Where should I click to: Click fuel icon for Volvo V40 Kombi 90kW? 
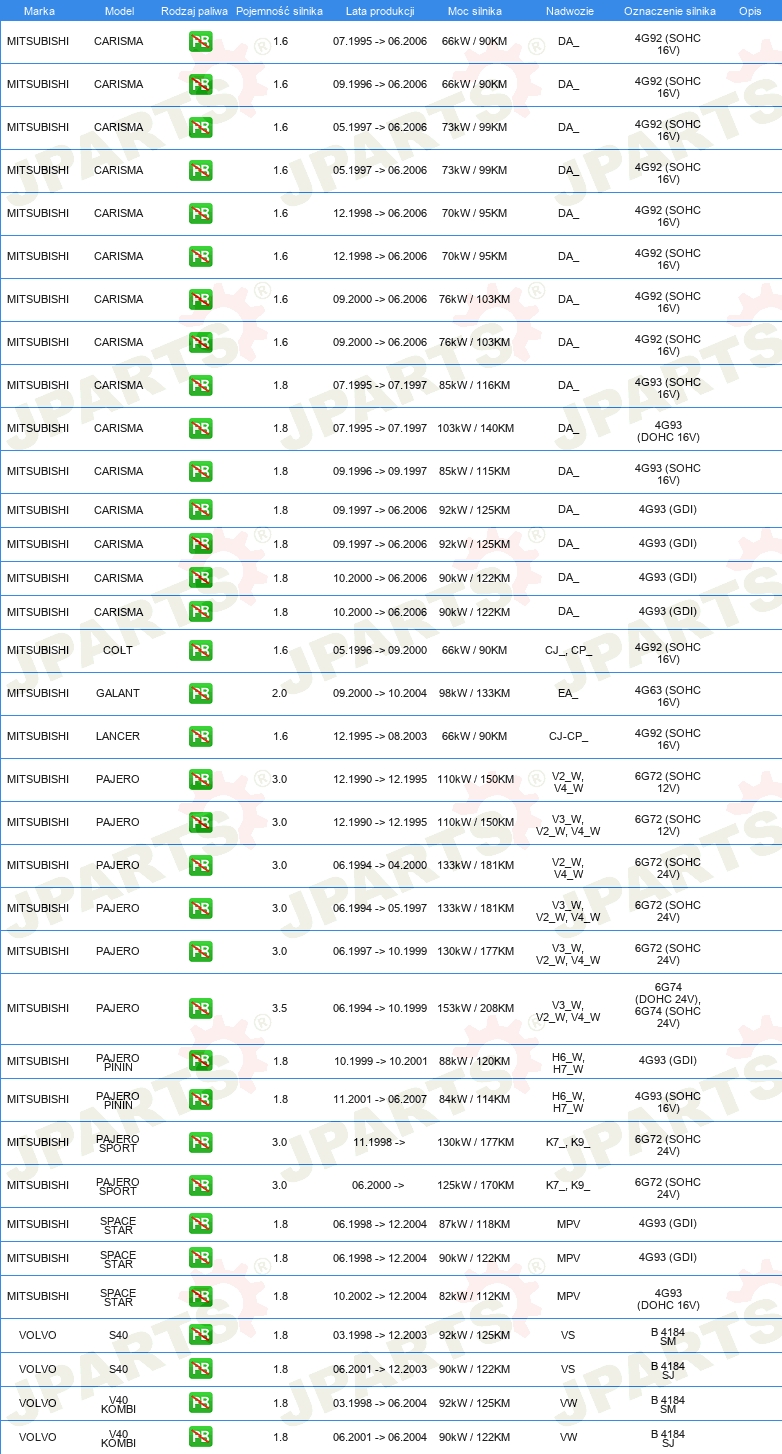tap(200, 1437)
